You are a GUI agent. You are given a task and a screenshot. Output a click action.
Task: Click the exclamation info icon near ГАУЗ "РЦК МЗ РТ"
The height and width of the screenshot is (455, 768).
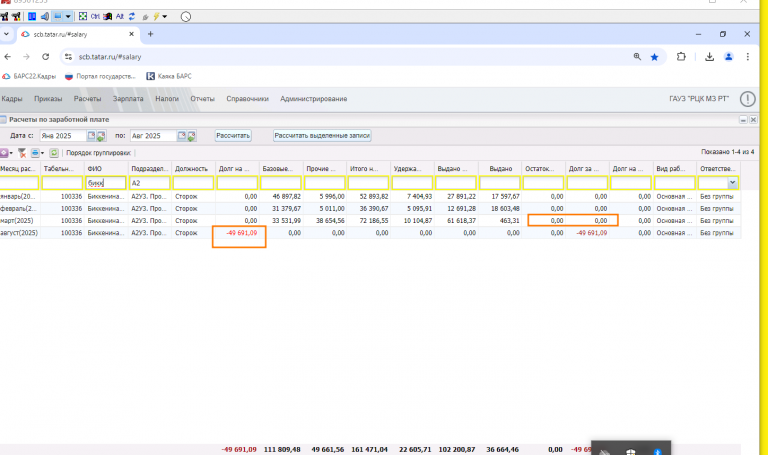tap(747, 99)
